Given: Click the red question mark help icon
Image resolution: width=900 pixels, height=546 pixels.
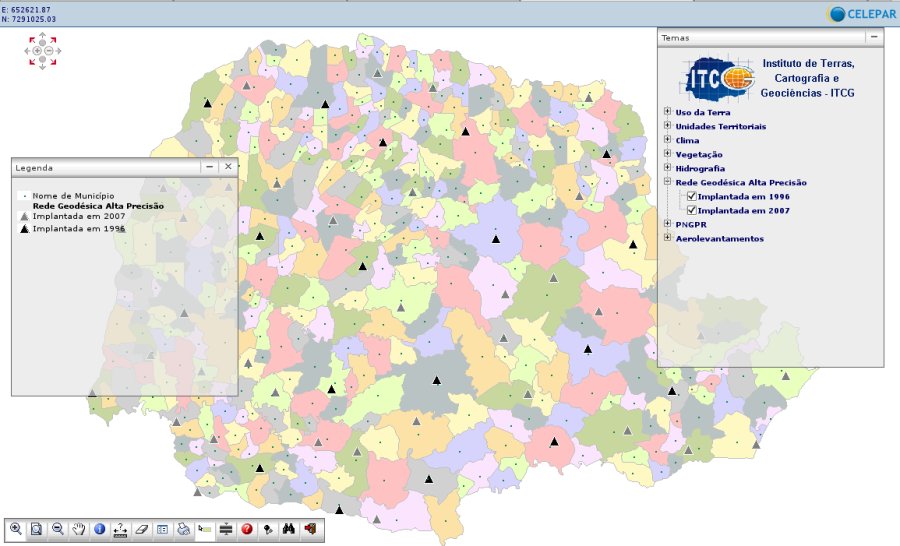Looking at the screenshot, I should coord(246,529).
